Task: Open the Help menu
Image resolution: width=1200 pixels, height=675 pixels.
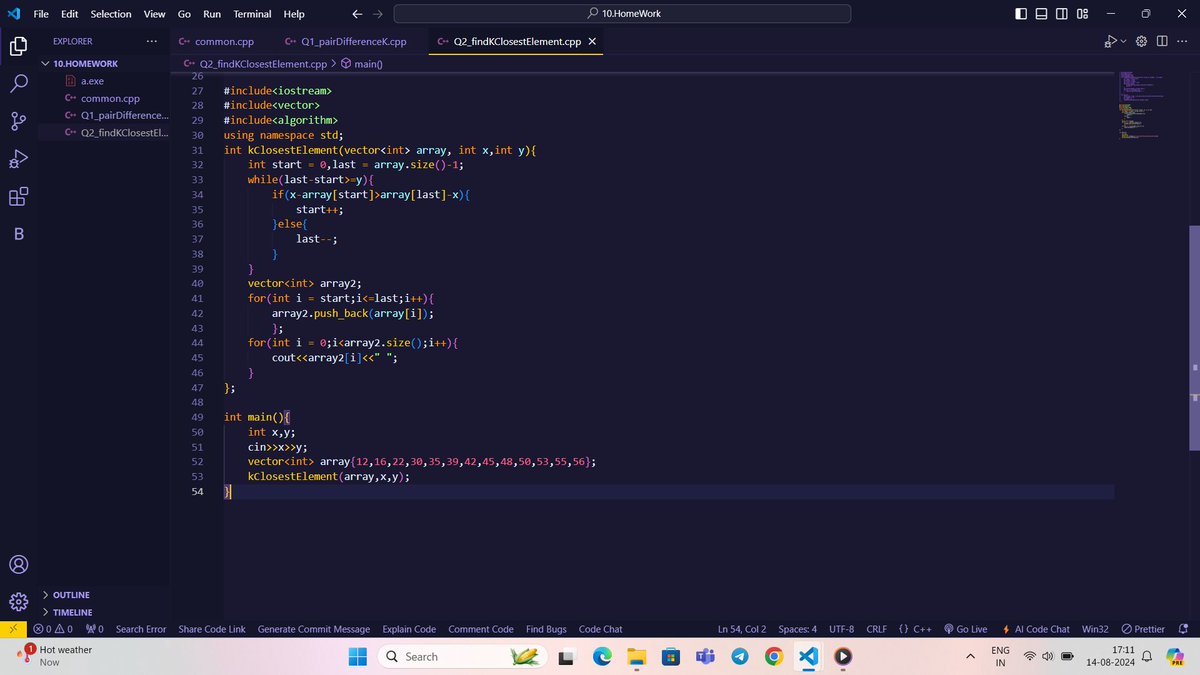Action: [294, 14]
